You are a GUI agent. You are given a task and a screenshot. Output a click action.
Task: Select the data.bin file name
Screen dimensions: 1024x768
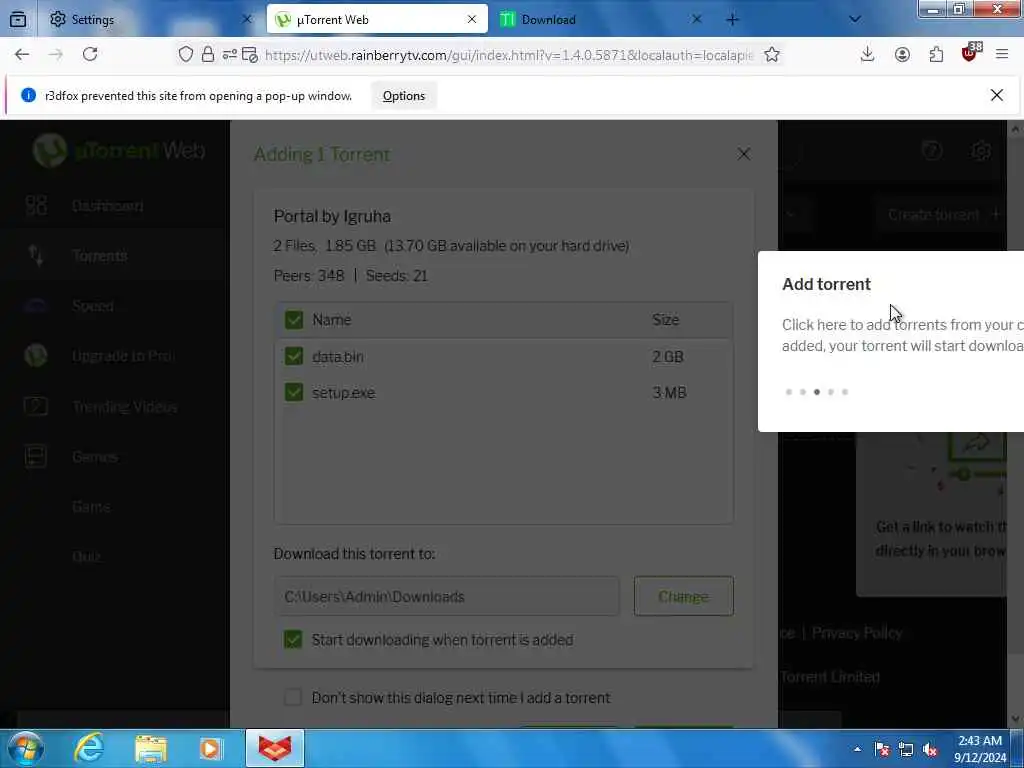[338, 357]
